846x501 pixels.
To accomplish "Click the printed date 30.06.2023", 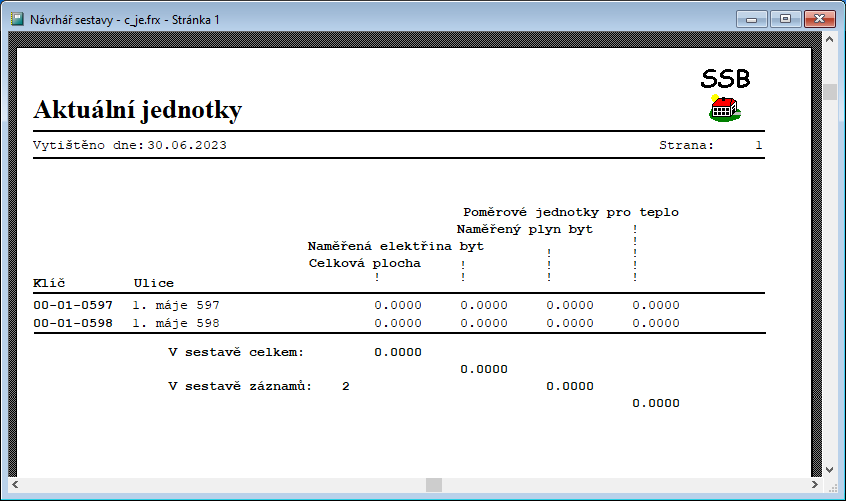I will point(187,145).
